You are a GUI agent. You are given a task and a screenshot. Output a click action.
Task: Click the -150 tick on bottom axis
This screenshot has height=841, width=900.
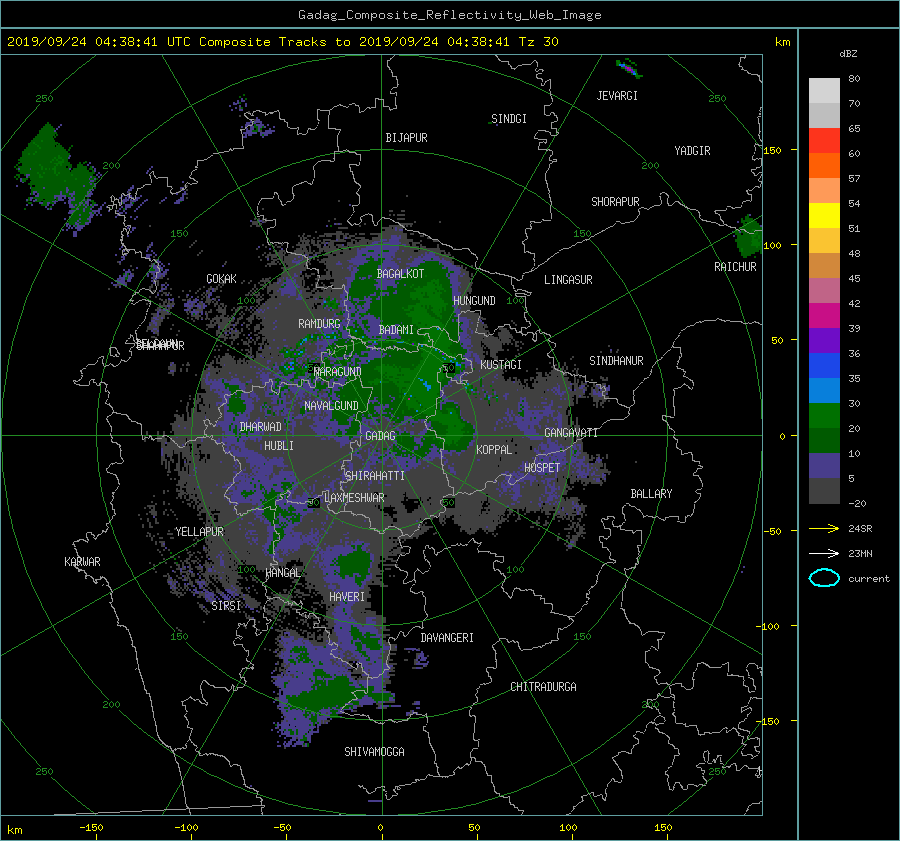(91, 827)
